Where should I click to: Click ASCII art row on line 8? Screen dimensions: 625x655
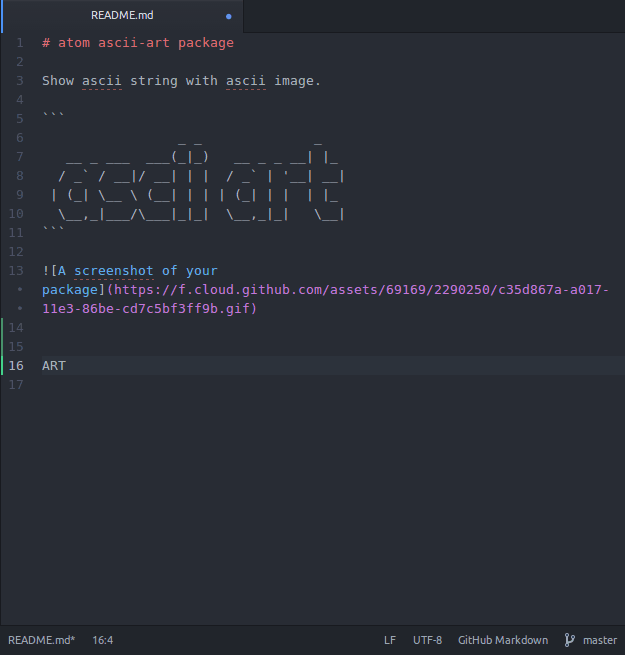[201, 176]
